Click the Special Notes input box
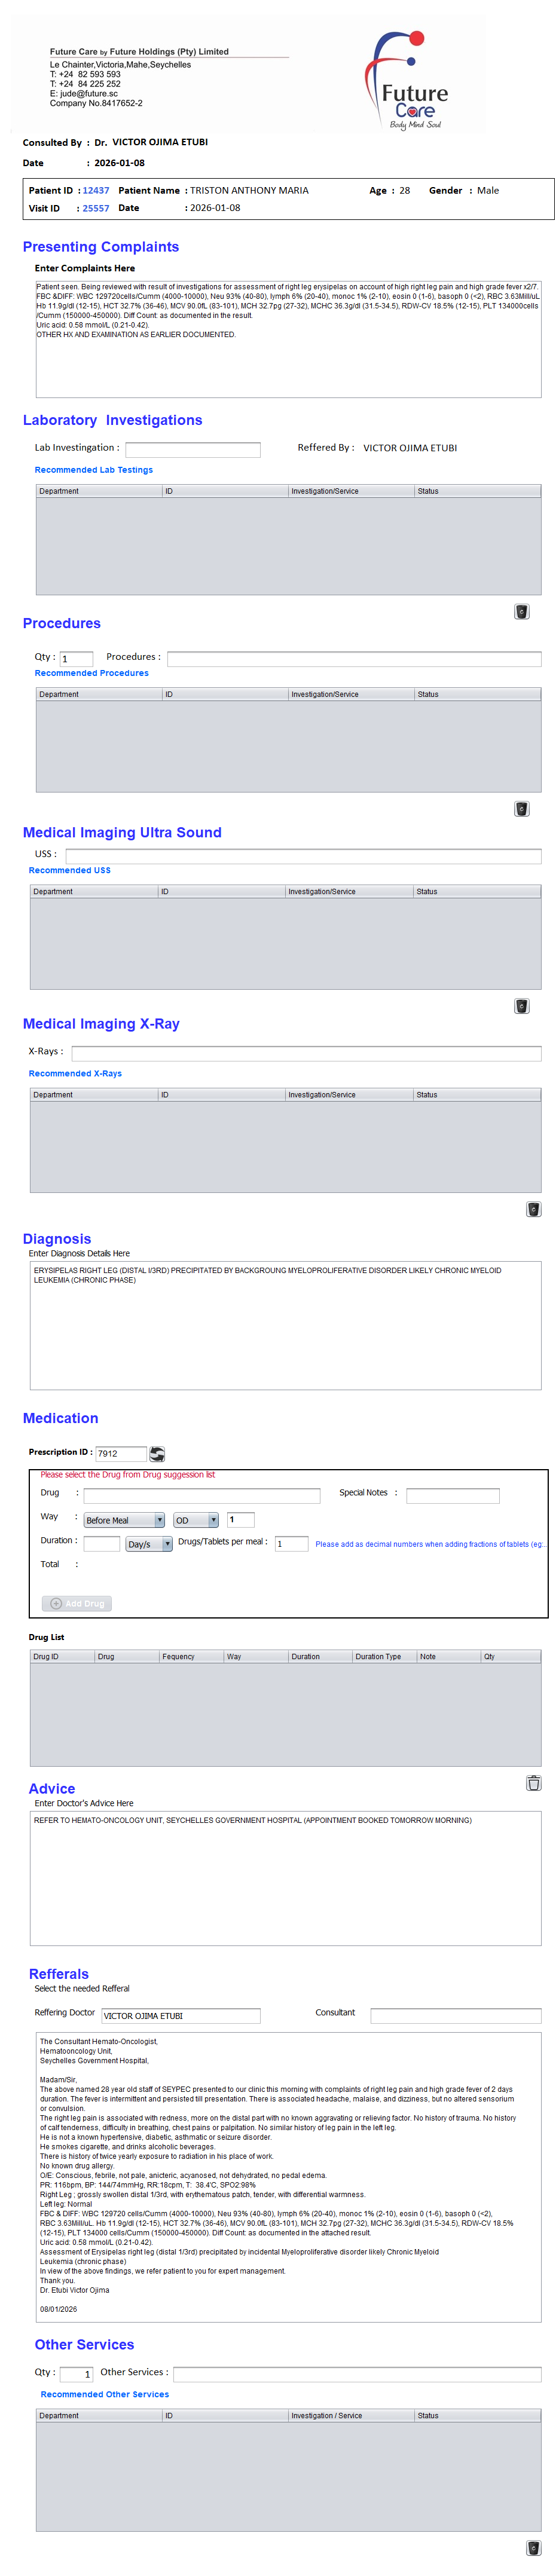The height and width of the screenshot is (2576, 556). [452, 1495]
